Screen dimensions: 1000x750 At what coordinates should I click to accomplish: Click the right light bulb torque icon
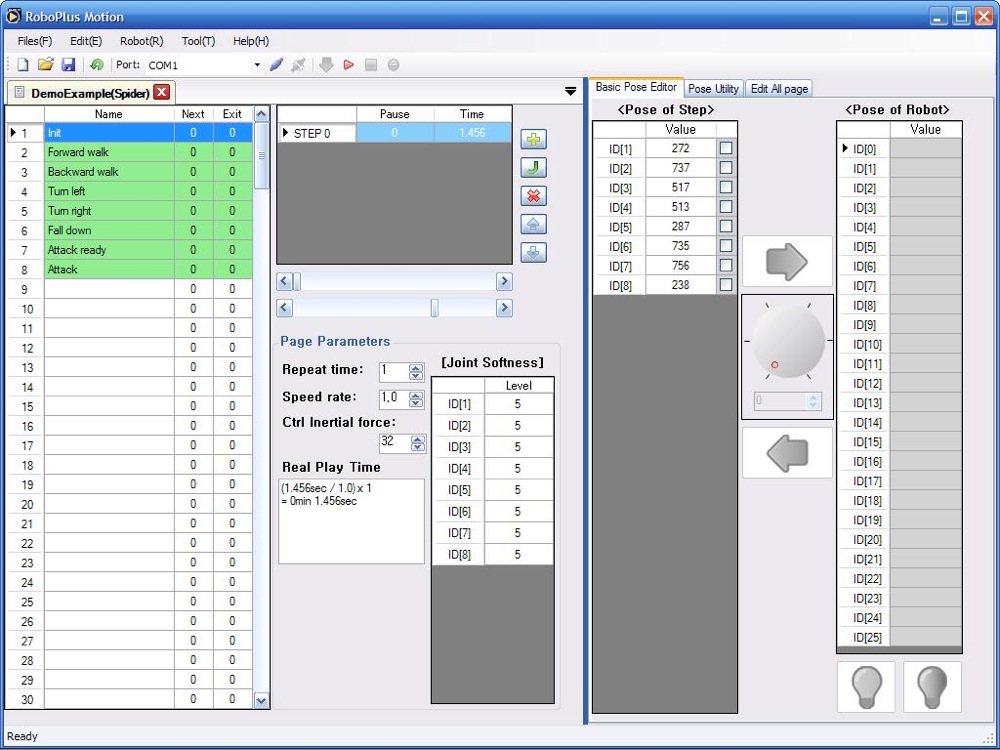pyautogui.click(x=932, y=687)
